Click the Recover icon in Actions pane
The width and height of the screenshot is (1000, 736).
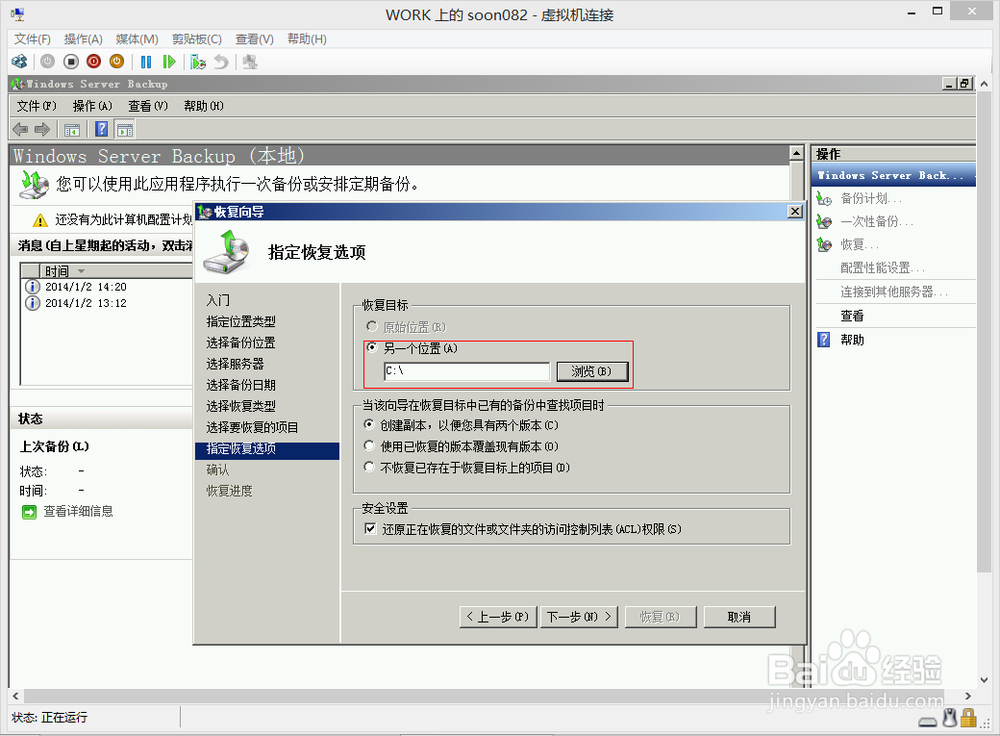pos(824,244)
